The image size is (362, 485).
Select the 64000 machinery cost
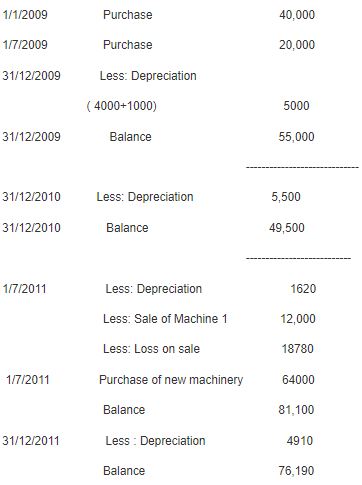[298, 379]
